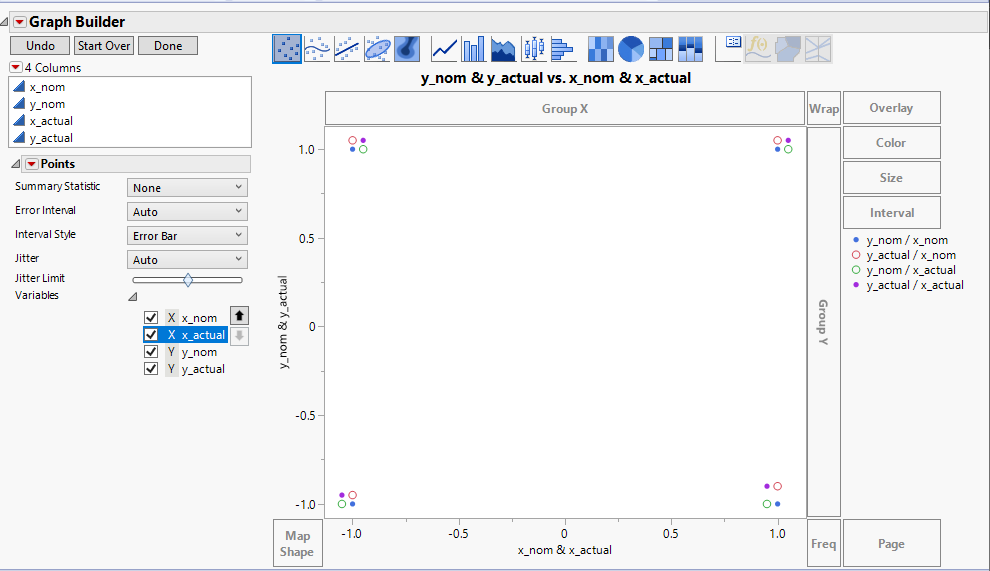Click legend entry y_nom / x_actual

coord(904,270)
